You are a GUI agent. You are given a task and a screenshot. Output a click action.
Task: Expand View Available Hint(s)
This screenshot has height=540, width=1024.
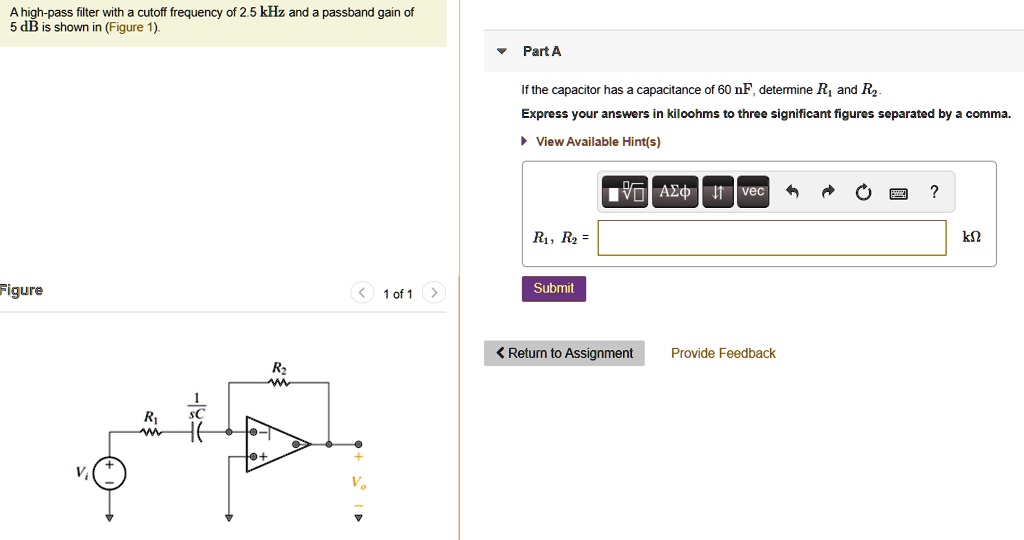click(598, 142)
